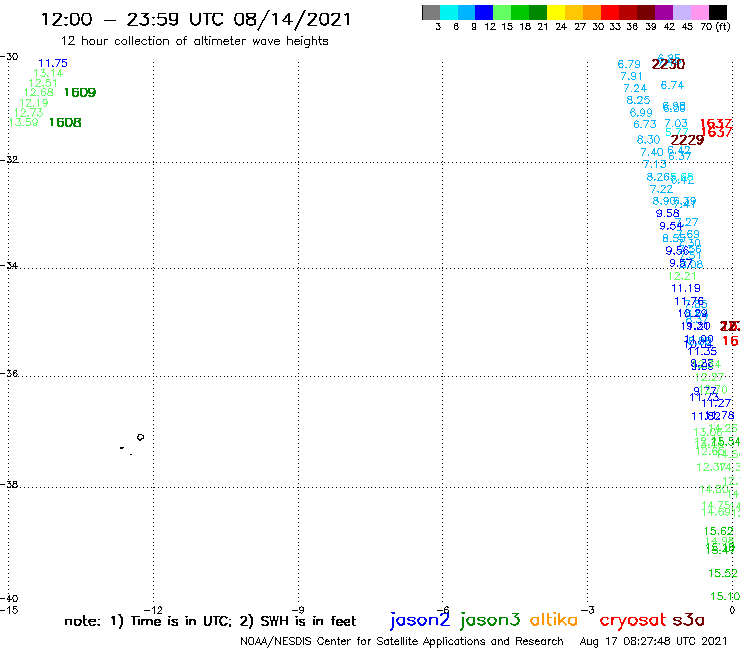Click the '13.14' wave height value

(x=48, y=73)
